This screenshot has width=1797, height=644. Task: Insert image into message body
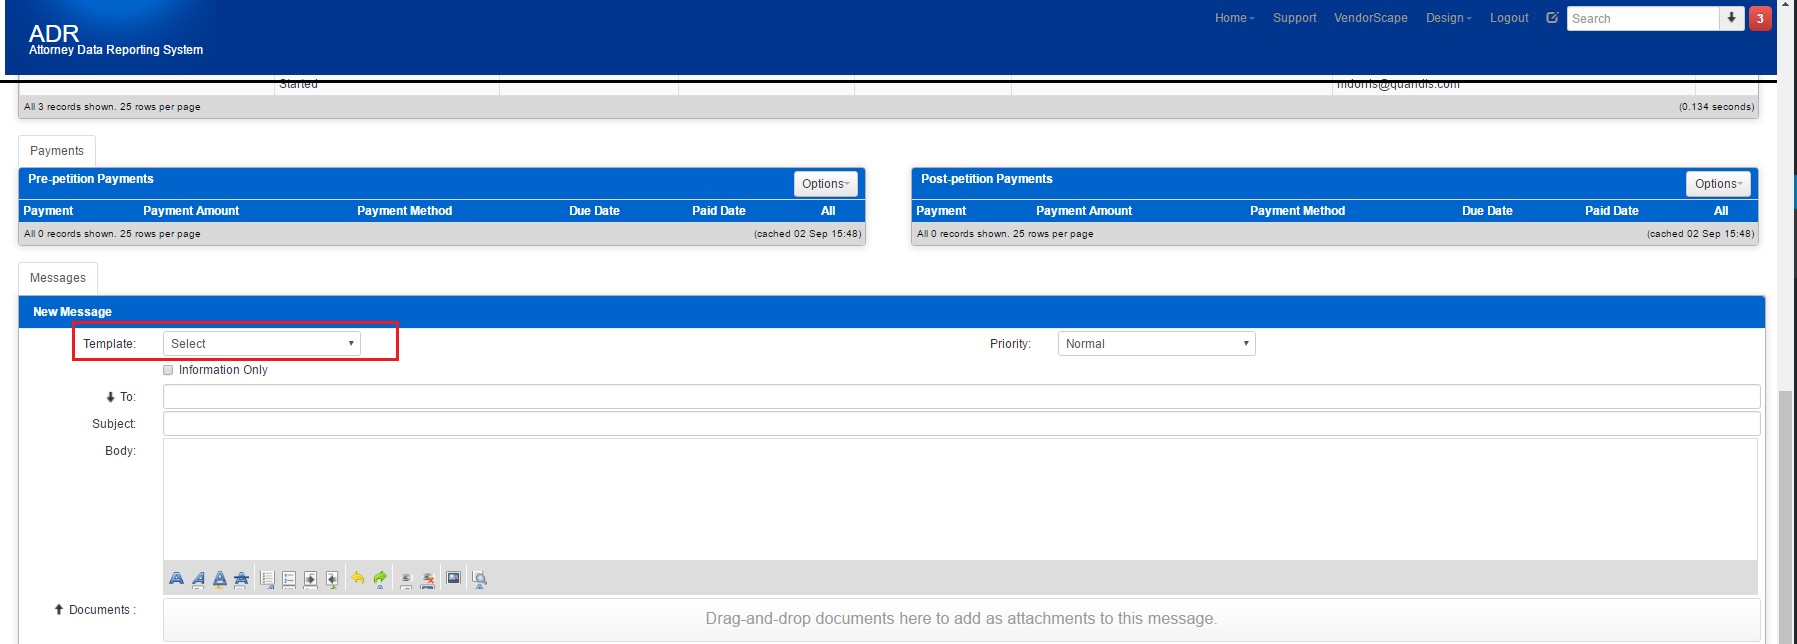coord(453,579)
